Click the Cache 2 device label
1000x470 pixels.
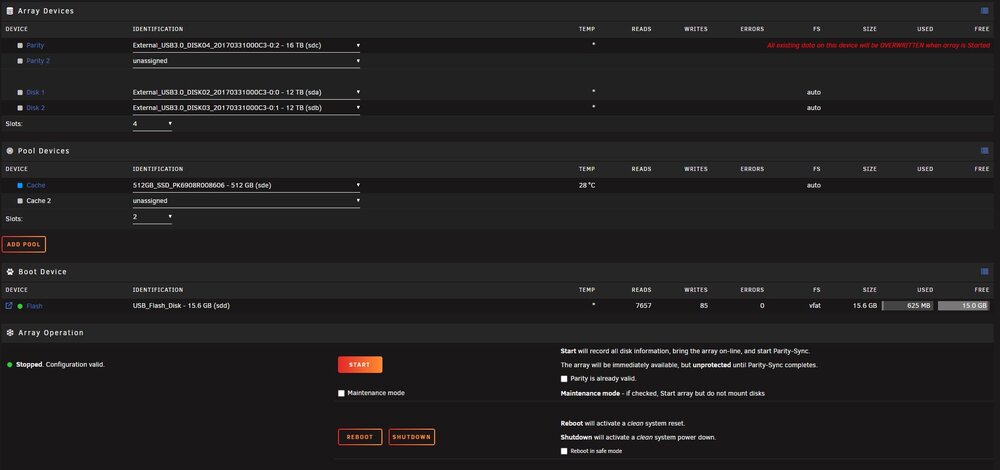pos(38,201)
